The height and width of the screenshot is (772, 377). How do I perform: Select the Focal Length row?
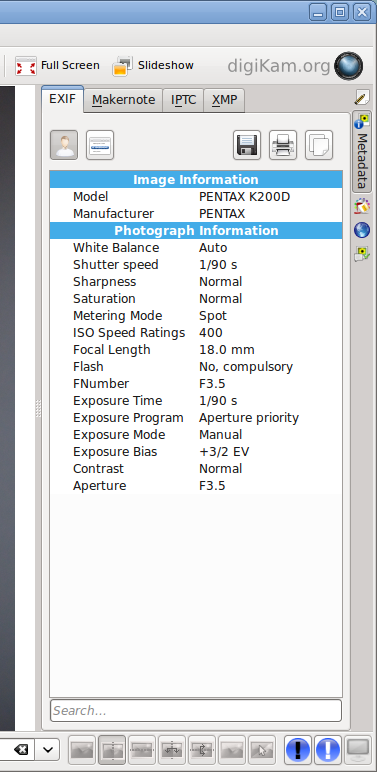[x=196, y=350]
